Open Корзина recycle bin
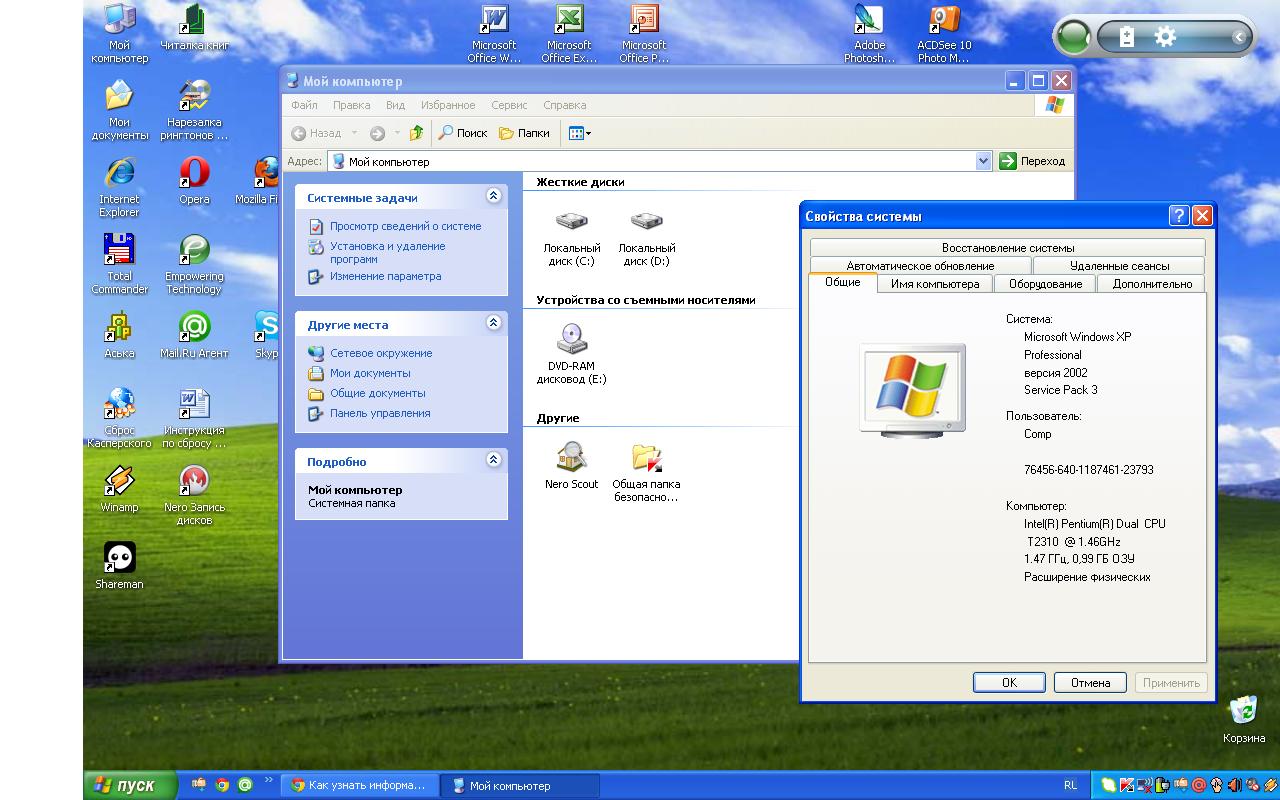1280x800 pixels. click(x=1243, y=720)
